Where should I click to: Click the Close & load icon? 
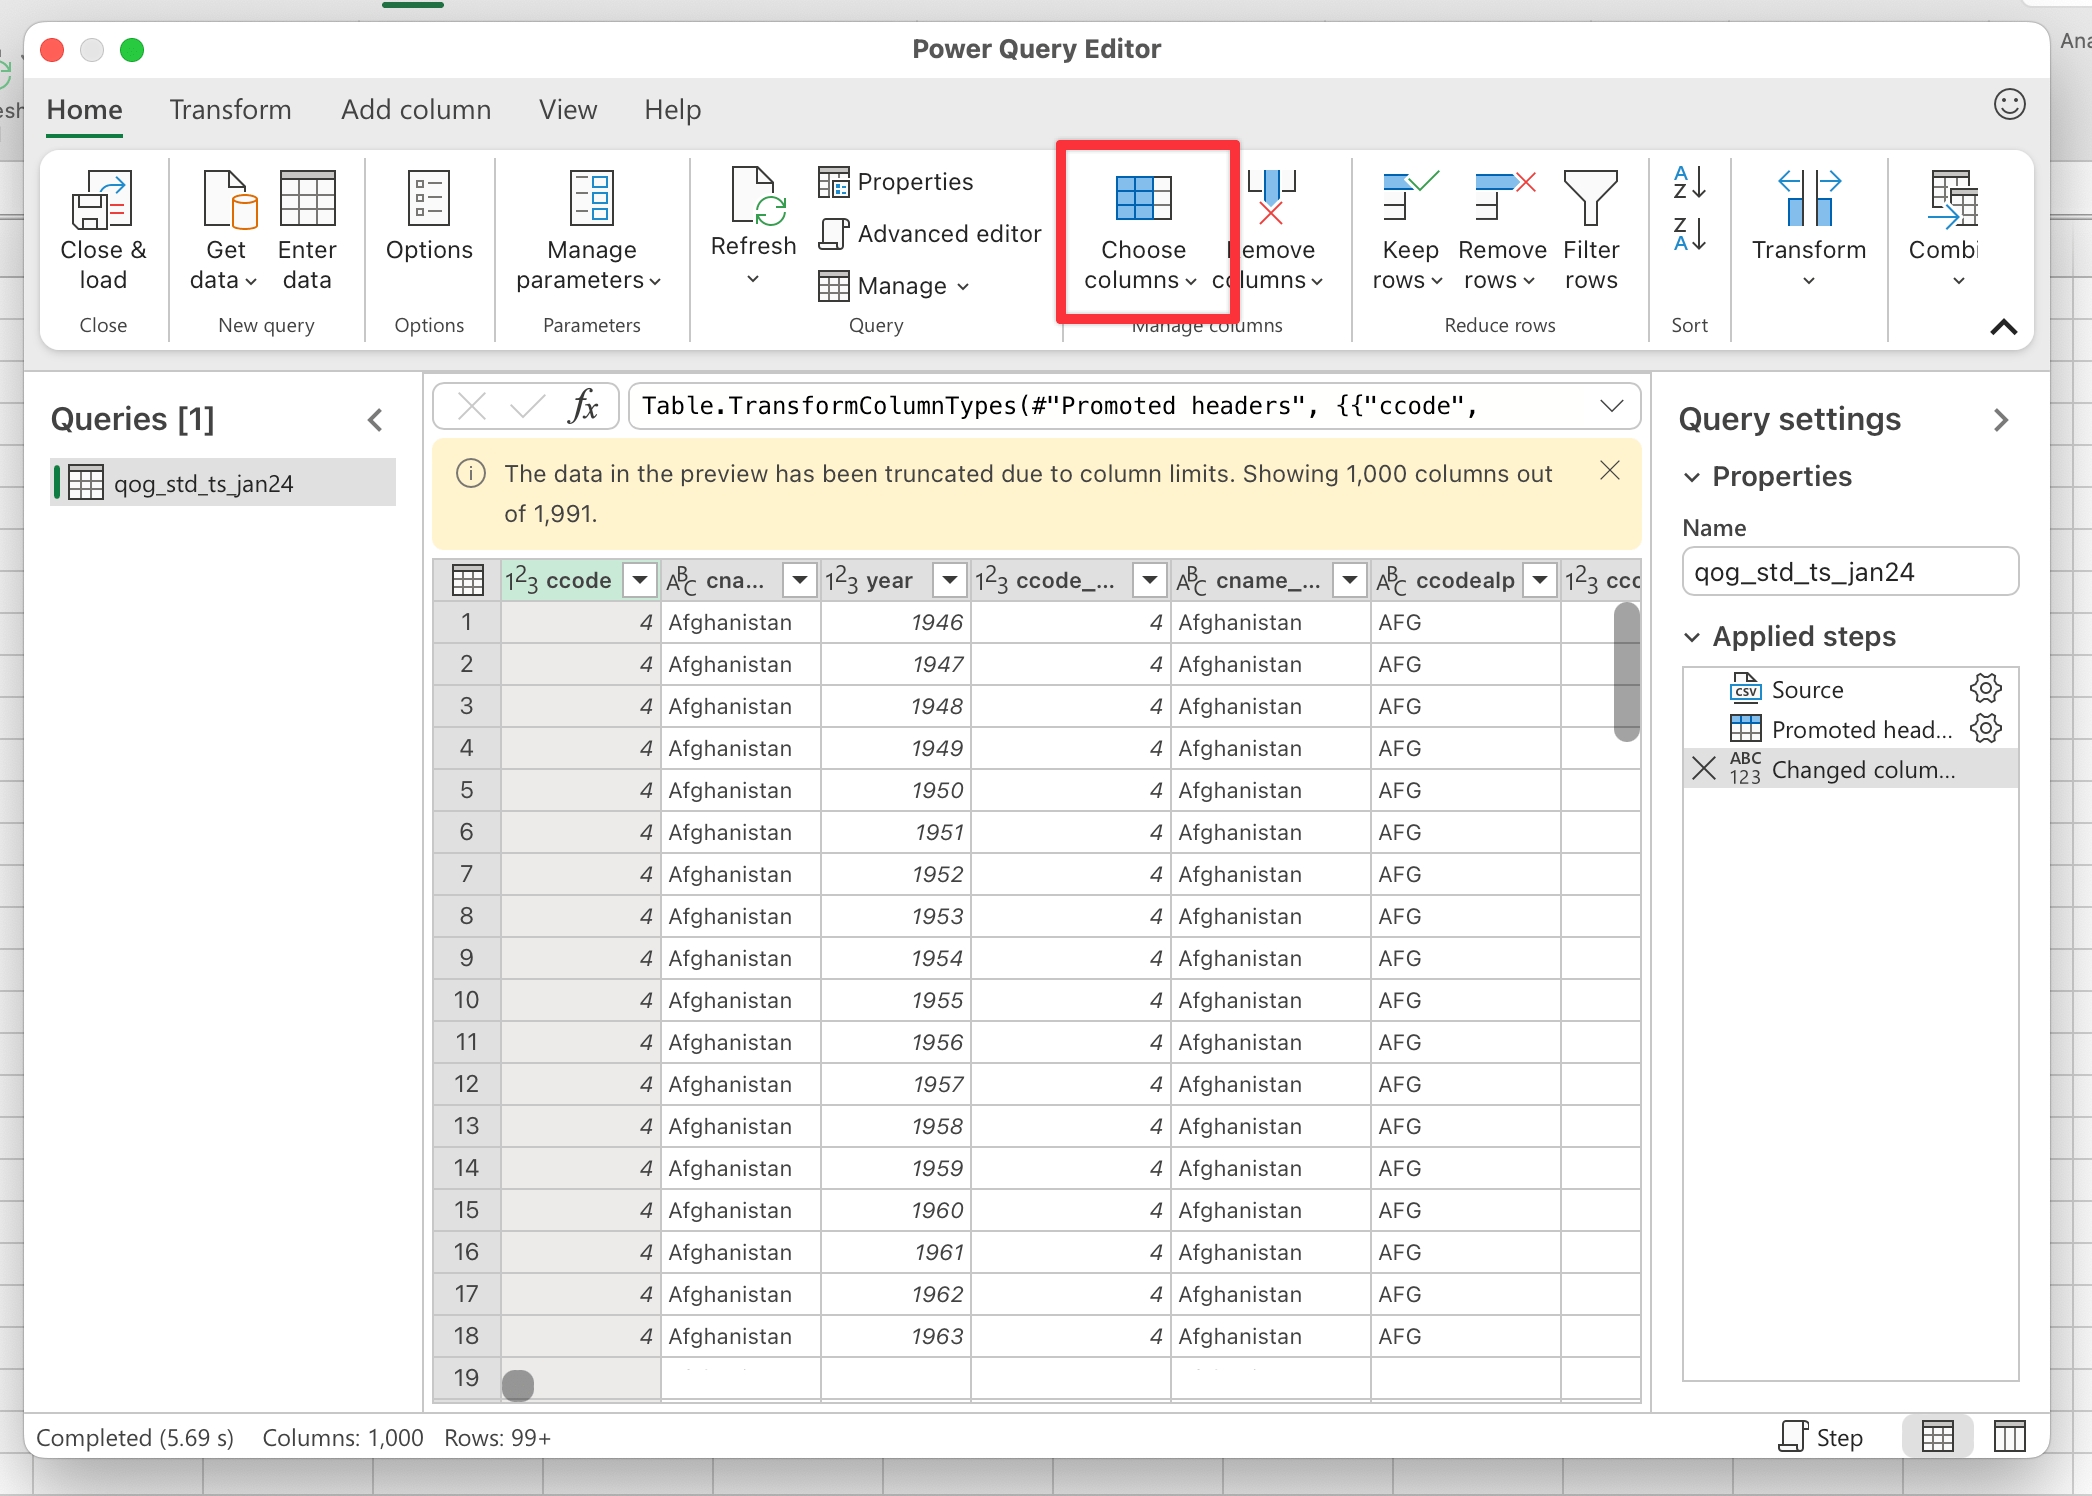[x=102, y=198]
